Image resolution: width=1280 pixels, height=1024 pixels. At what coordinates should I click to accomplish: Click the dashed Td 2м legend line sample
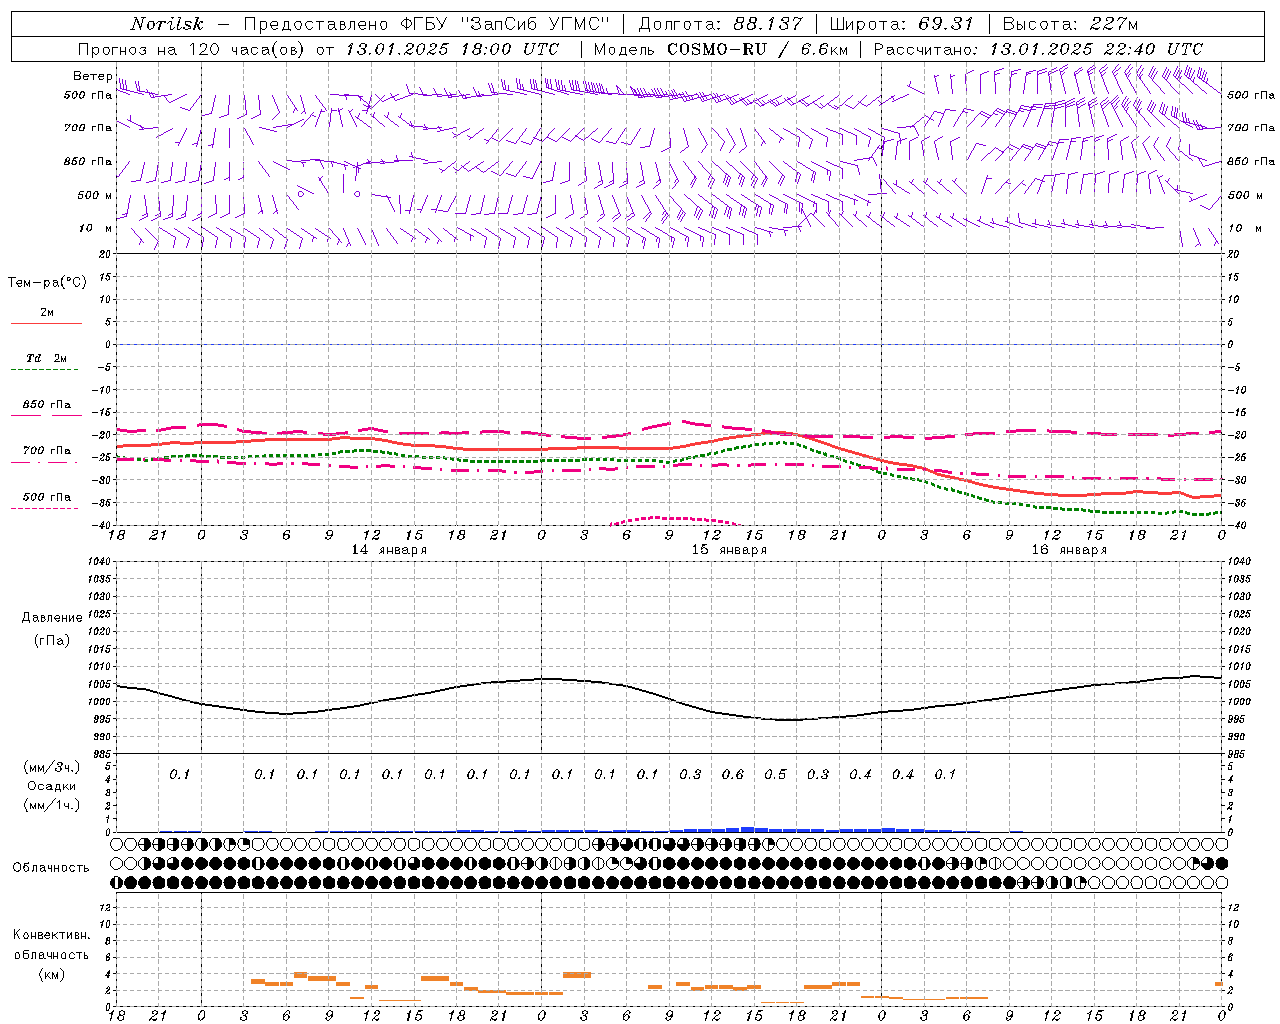point(44,370)
